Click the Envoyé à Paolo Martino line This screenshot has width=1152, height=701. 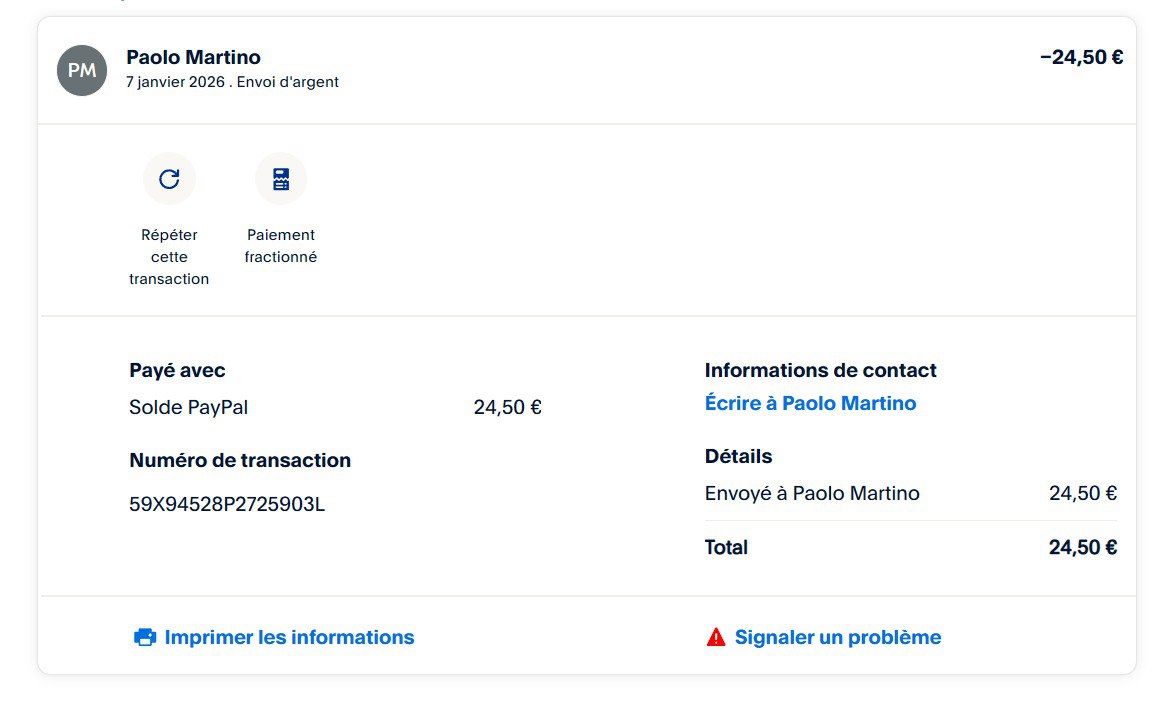tap(812, 493)
